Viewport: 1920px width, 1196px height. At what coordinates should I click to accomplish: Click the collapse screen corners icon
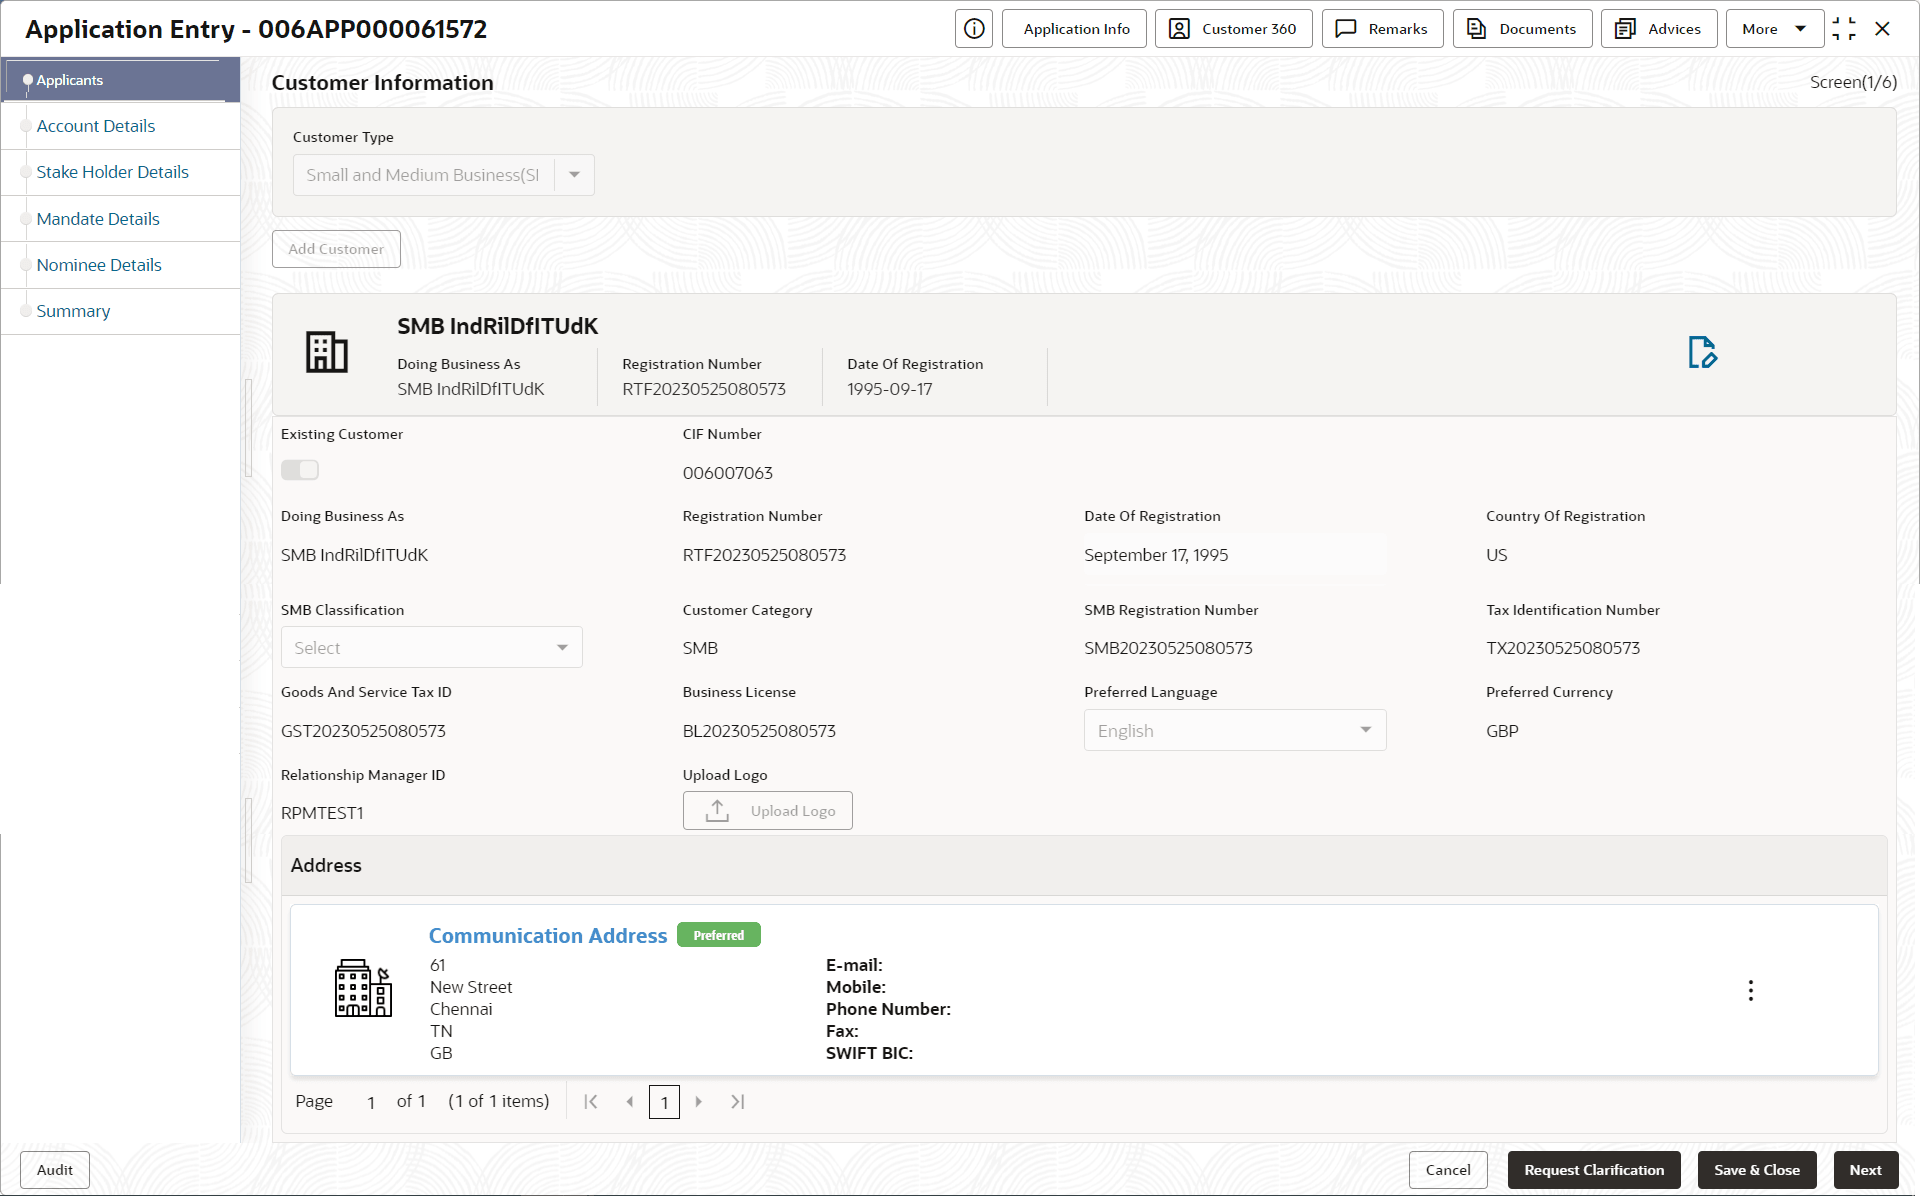pos(1844,29)
